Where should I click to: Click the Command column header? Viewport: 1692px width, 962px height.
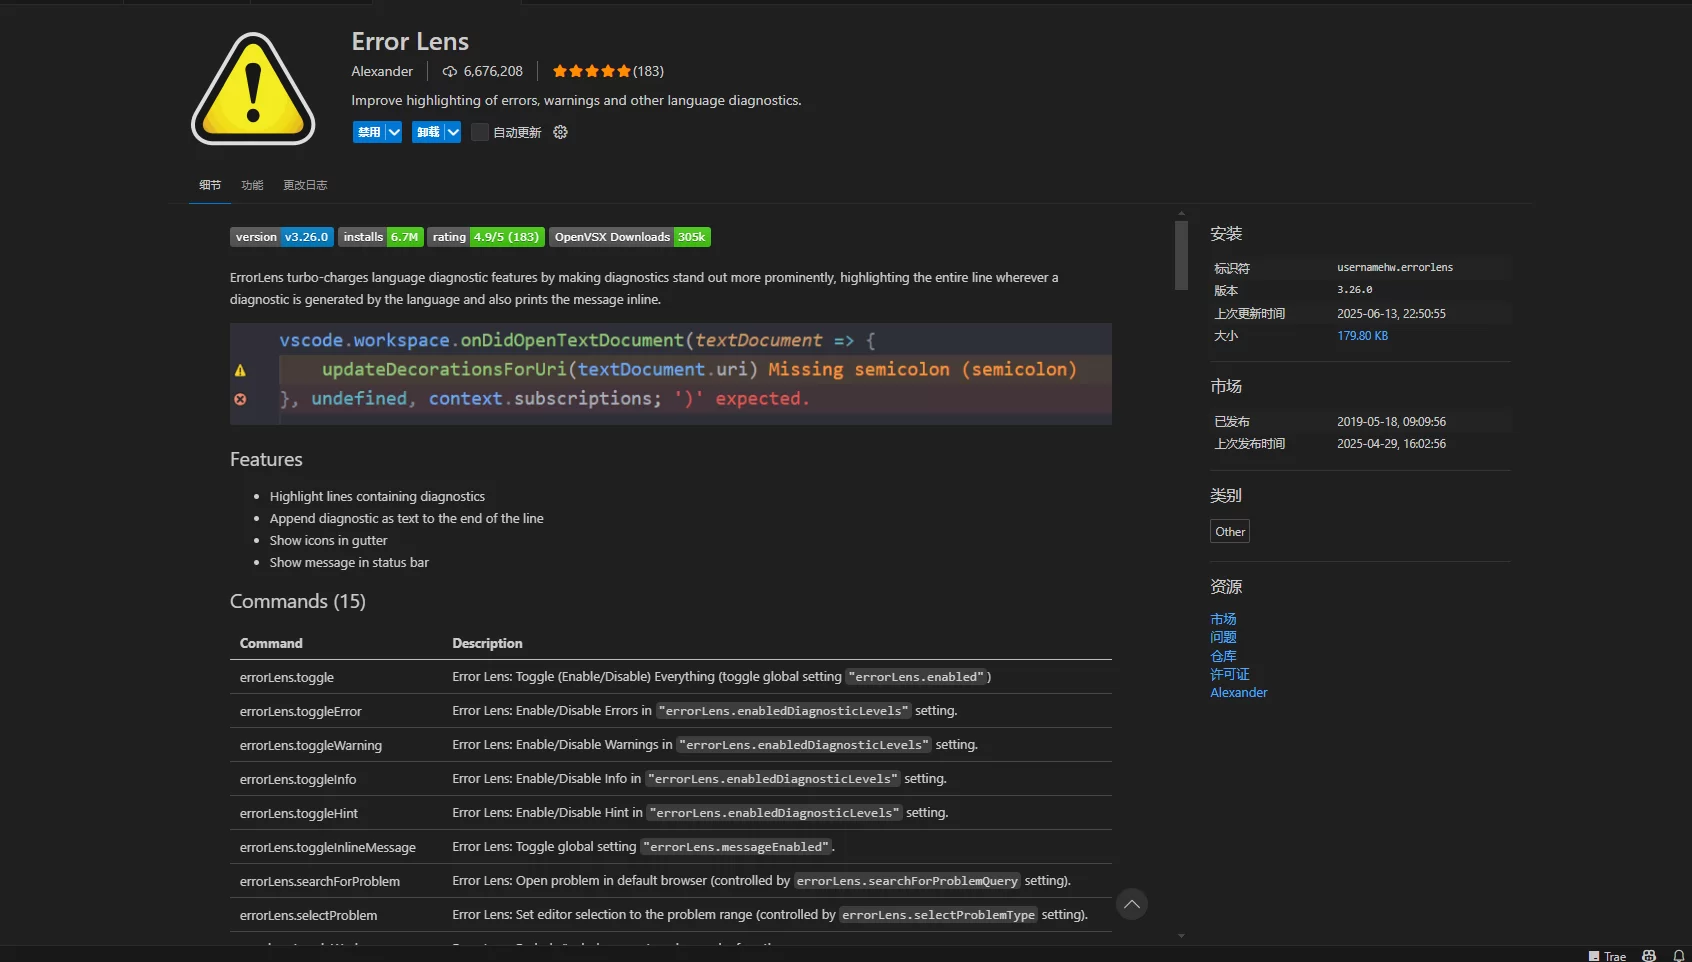point(271,643)
